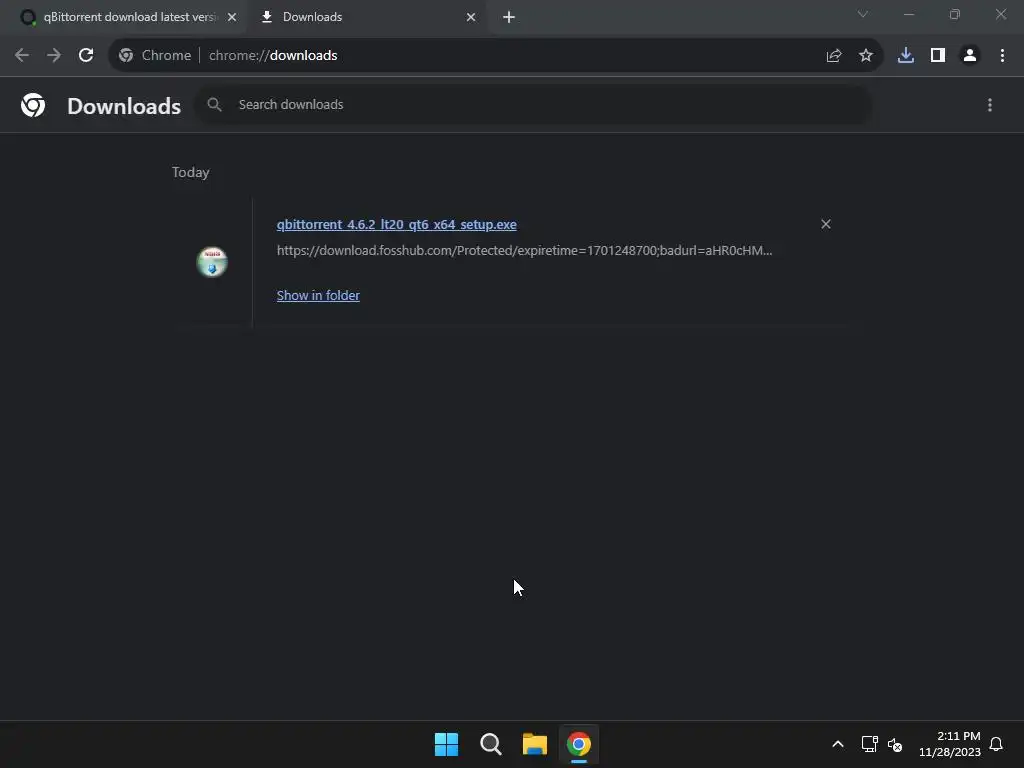
Task: Open the Chrome downloads tray icon
Action: point(906,56)
